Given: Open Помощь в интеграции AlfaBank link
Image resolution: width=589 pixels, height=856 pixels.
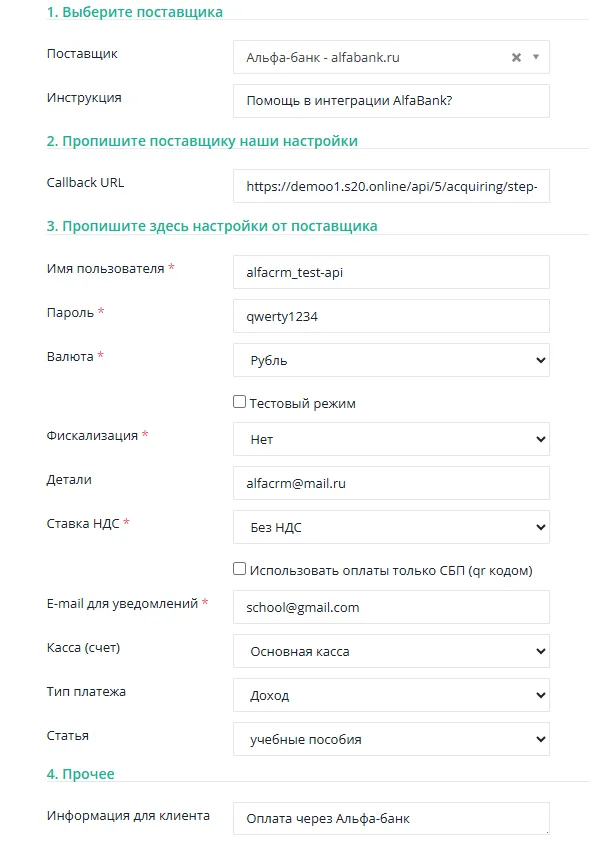Looking at the screenshot, I should pyautogui.click(x=349, y=100).
